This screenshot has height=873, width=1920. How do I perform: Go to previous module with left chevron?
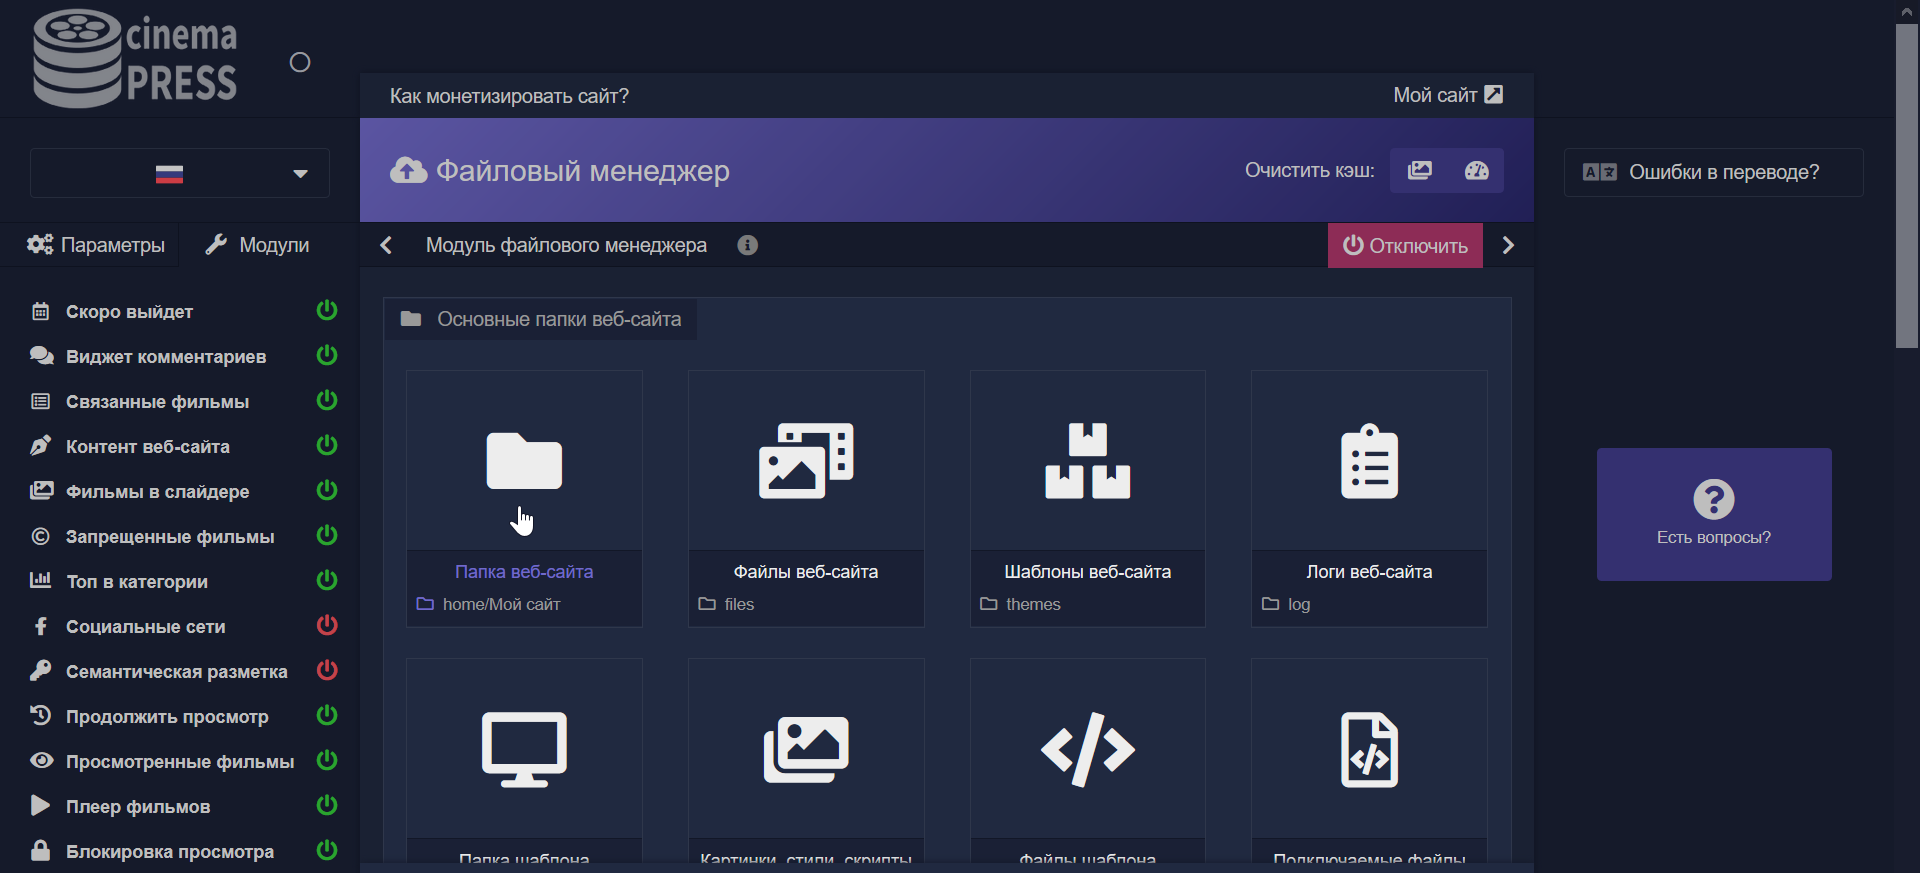click(x=386, y=245)
